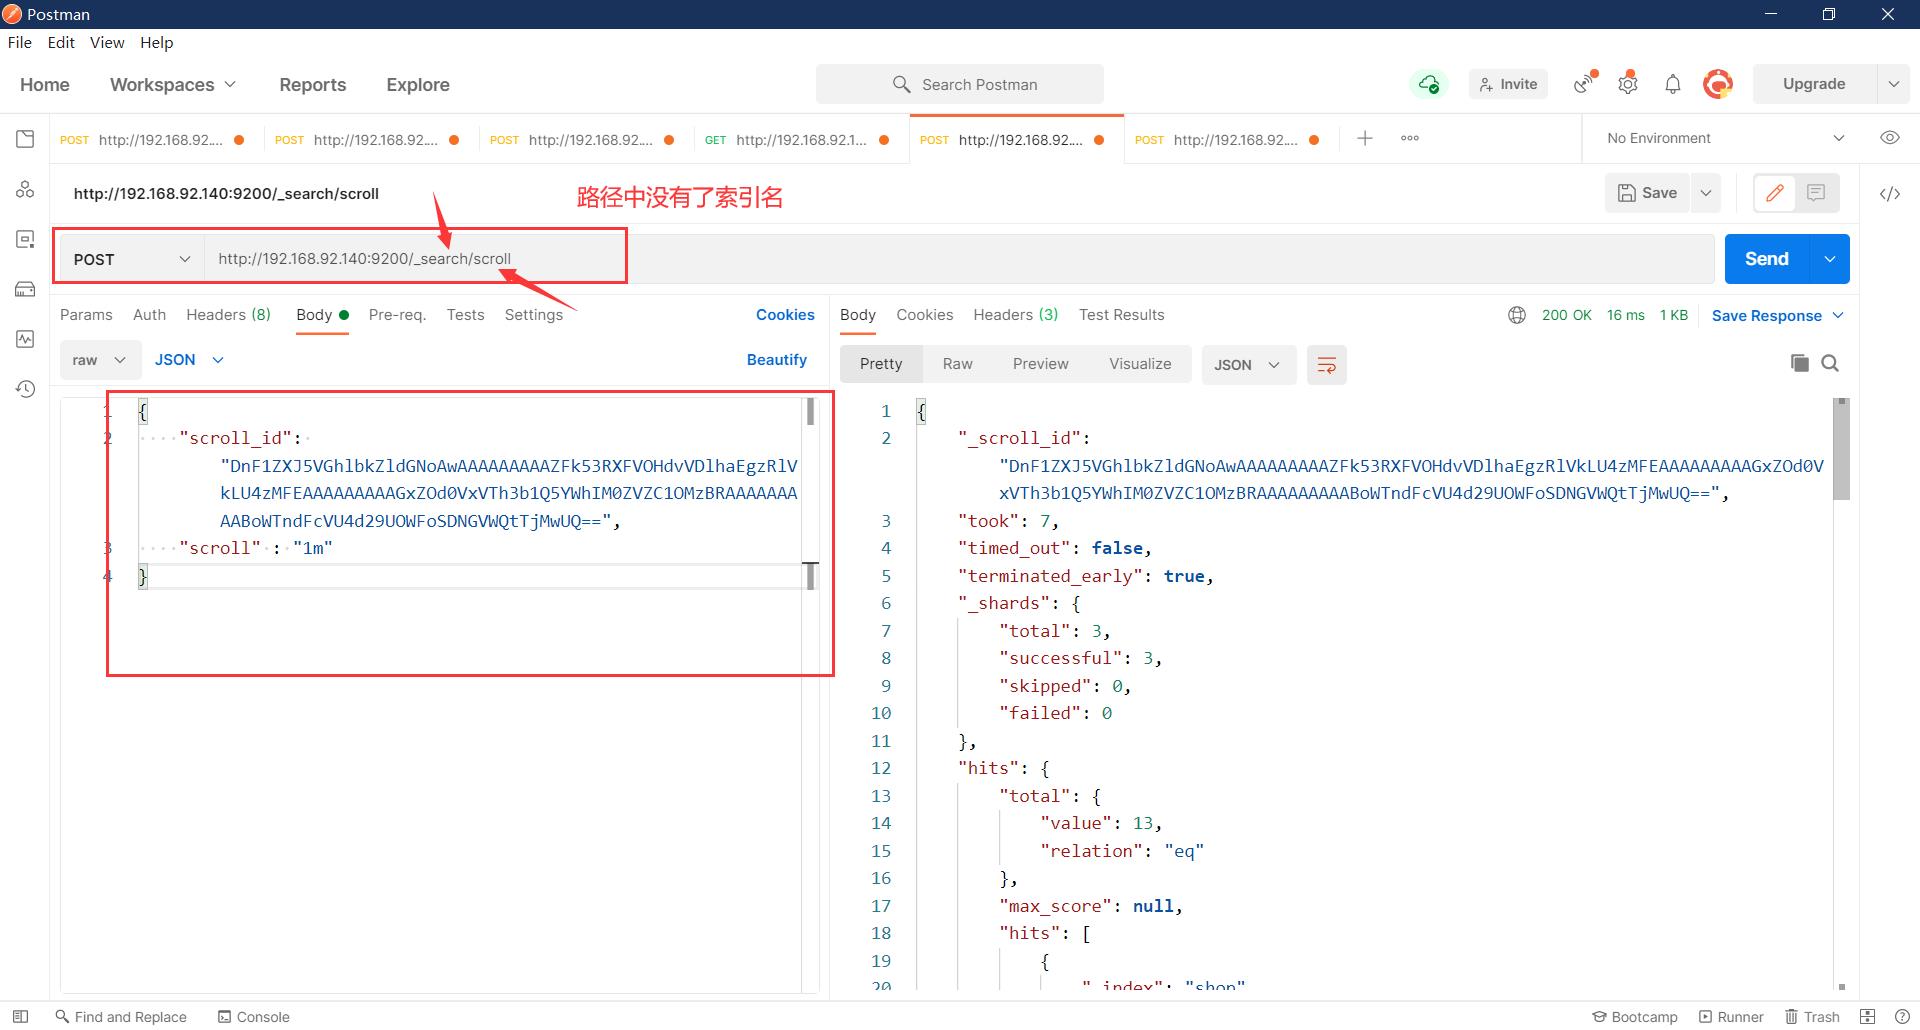The height and width of the screenshot is (1030, 1920).
Task: Open the Edit menu
Action: coord(61,42)
